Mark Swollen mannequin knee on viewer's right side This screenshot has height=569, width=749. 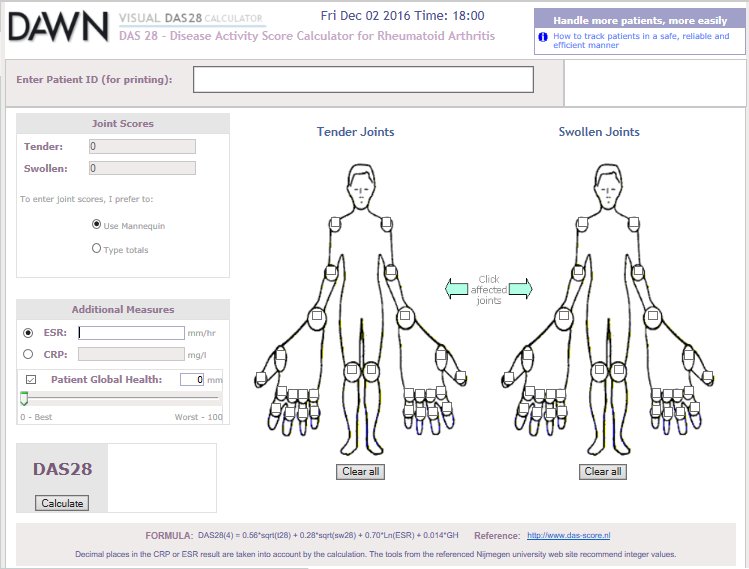click(x=619, y=369)
